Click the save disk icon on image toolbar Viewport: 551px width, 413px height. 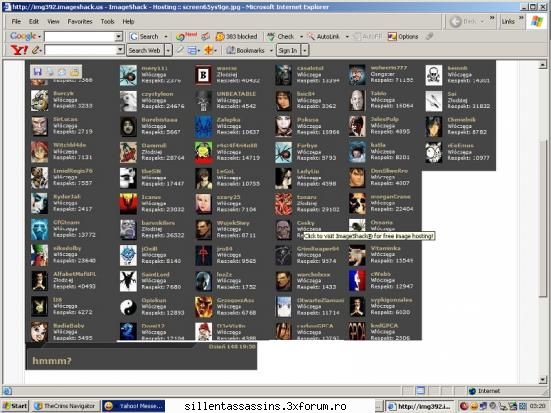pyautogui.click(x=38, y=72)
